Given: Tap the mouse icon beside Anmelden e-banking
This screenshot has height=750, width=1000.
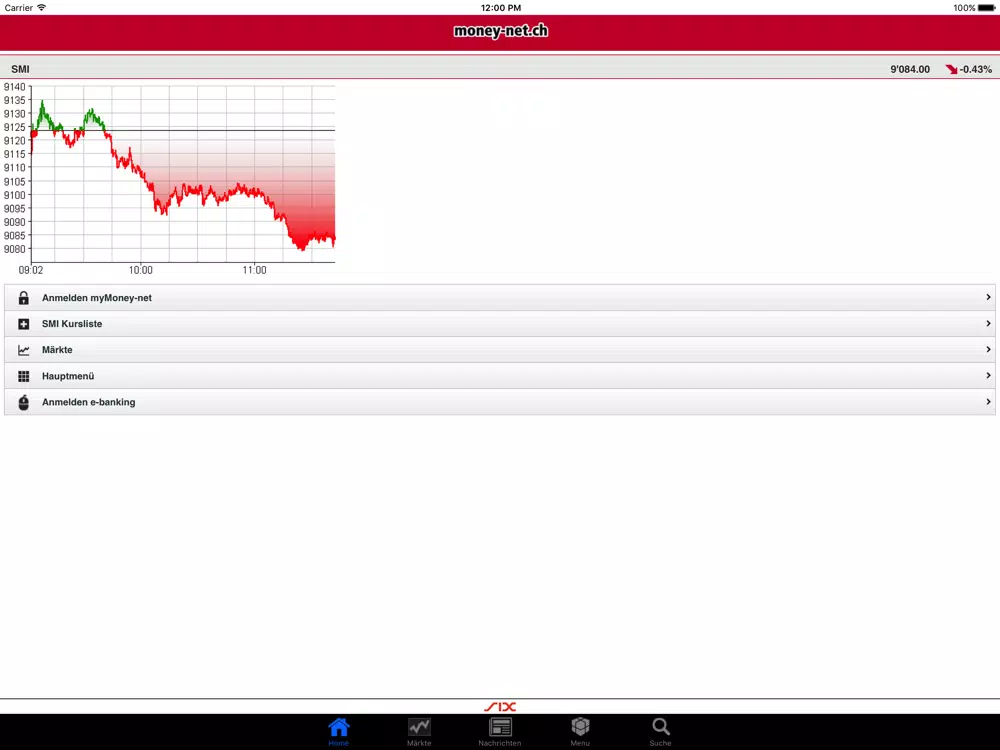Looking at the screenshot, I should [24, 402].
